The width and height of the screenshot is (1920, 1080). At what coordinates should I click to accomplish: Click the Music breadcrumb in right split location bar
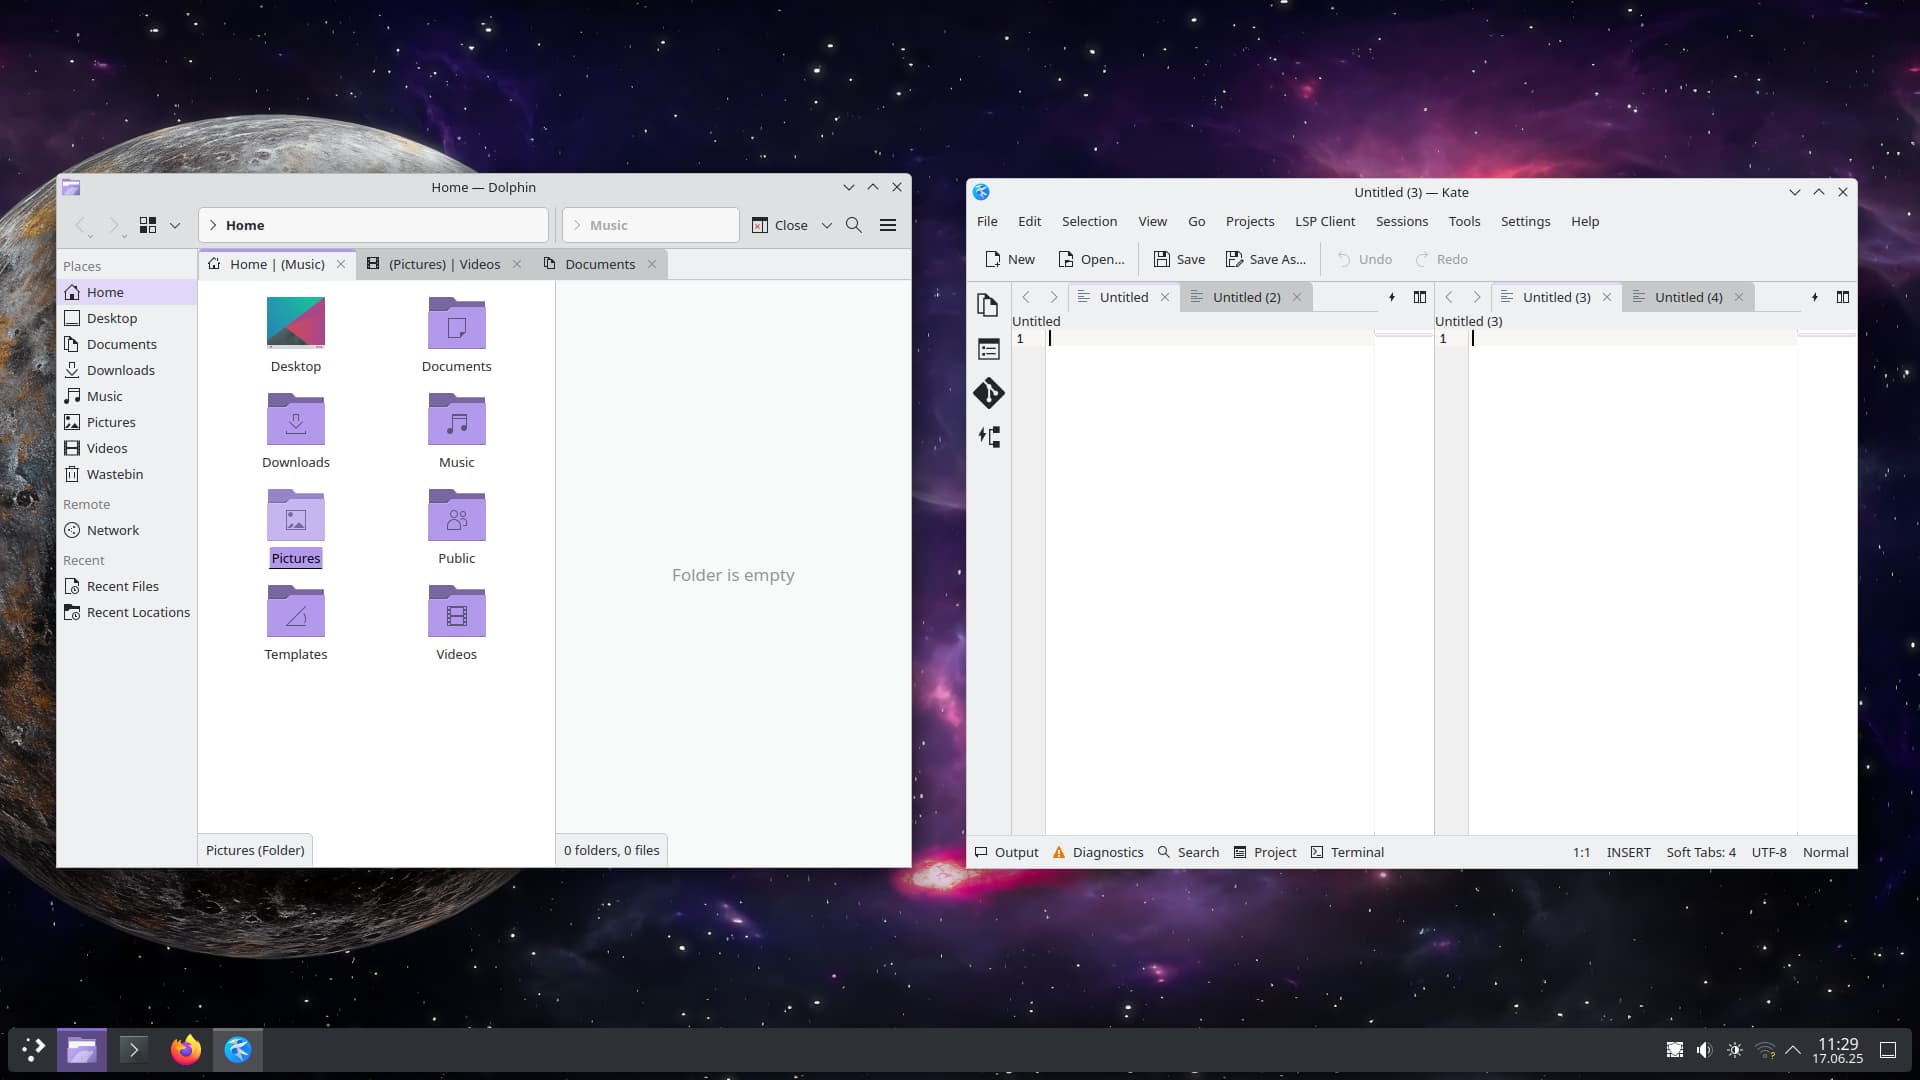tap(608, 225)
